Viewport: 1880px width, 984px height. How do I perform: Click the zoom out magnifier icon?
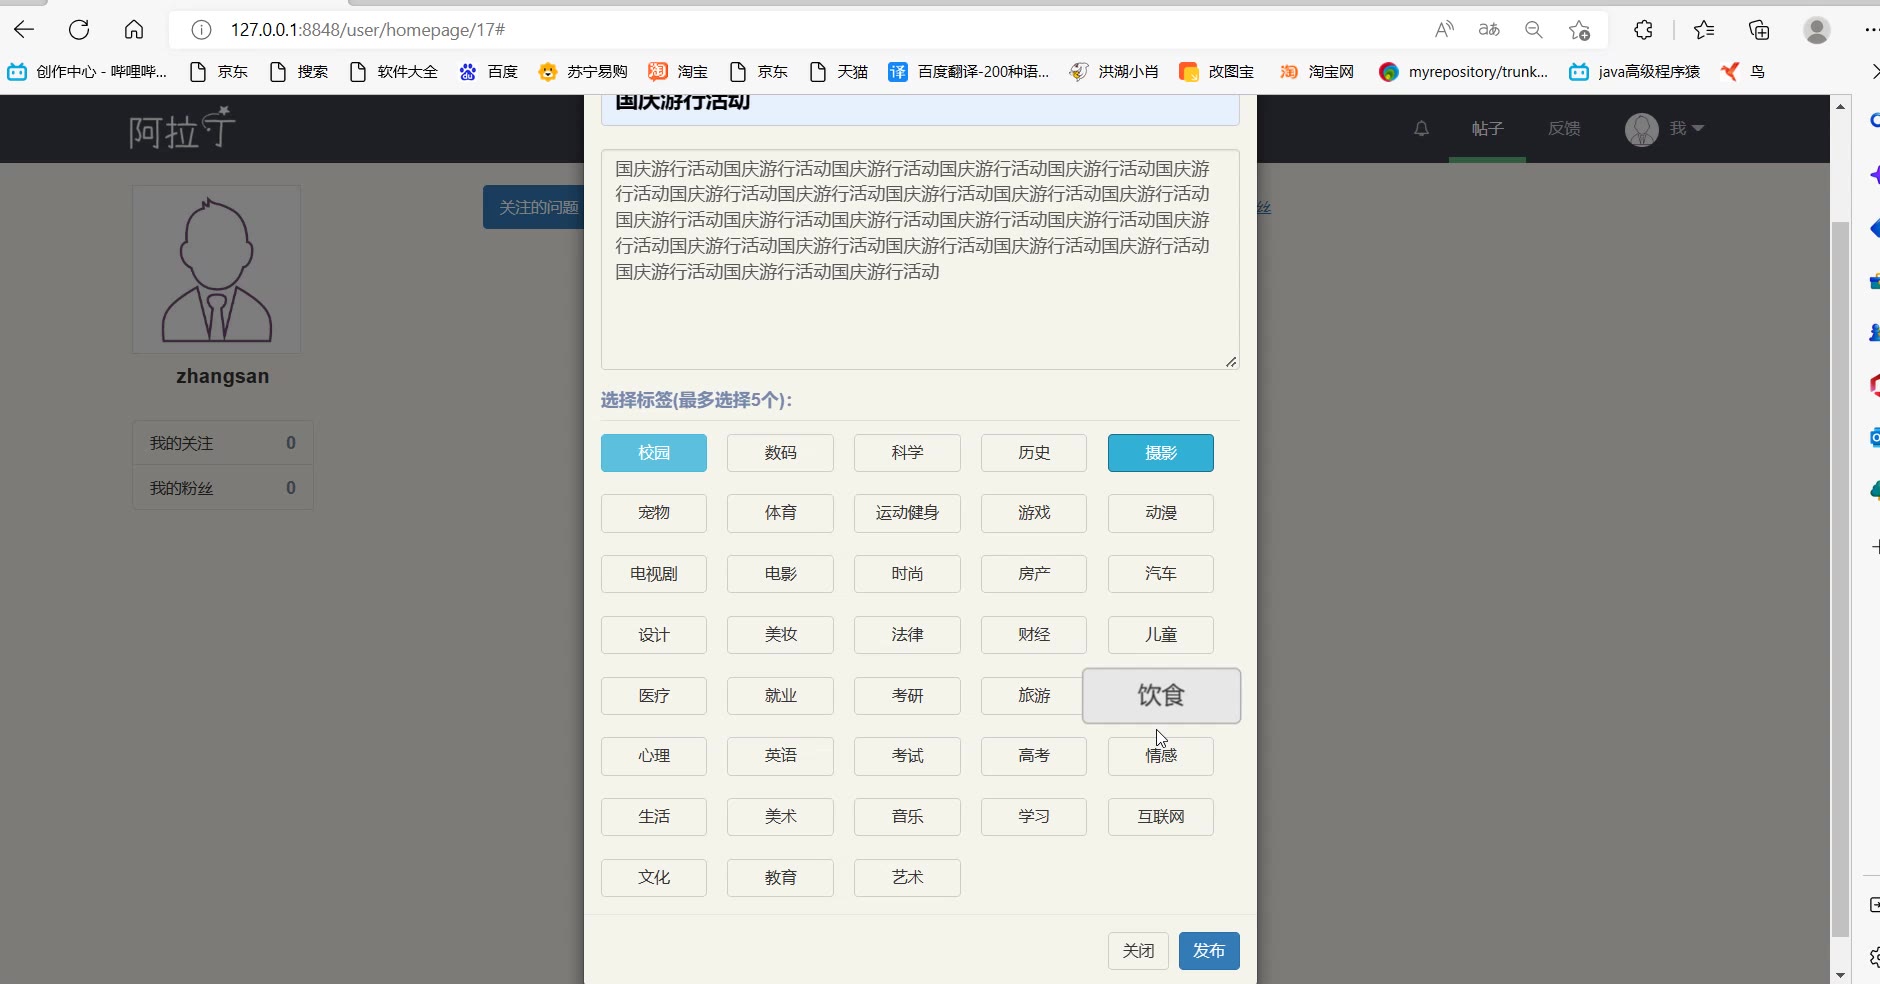1534,30
